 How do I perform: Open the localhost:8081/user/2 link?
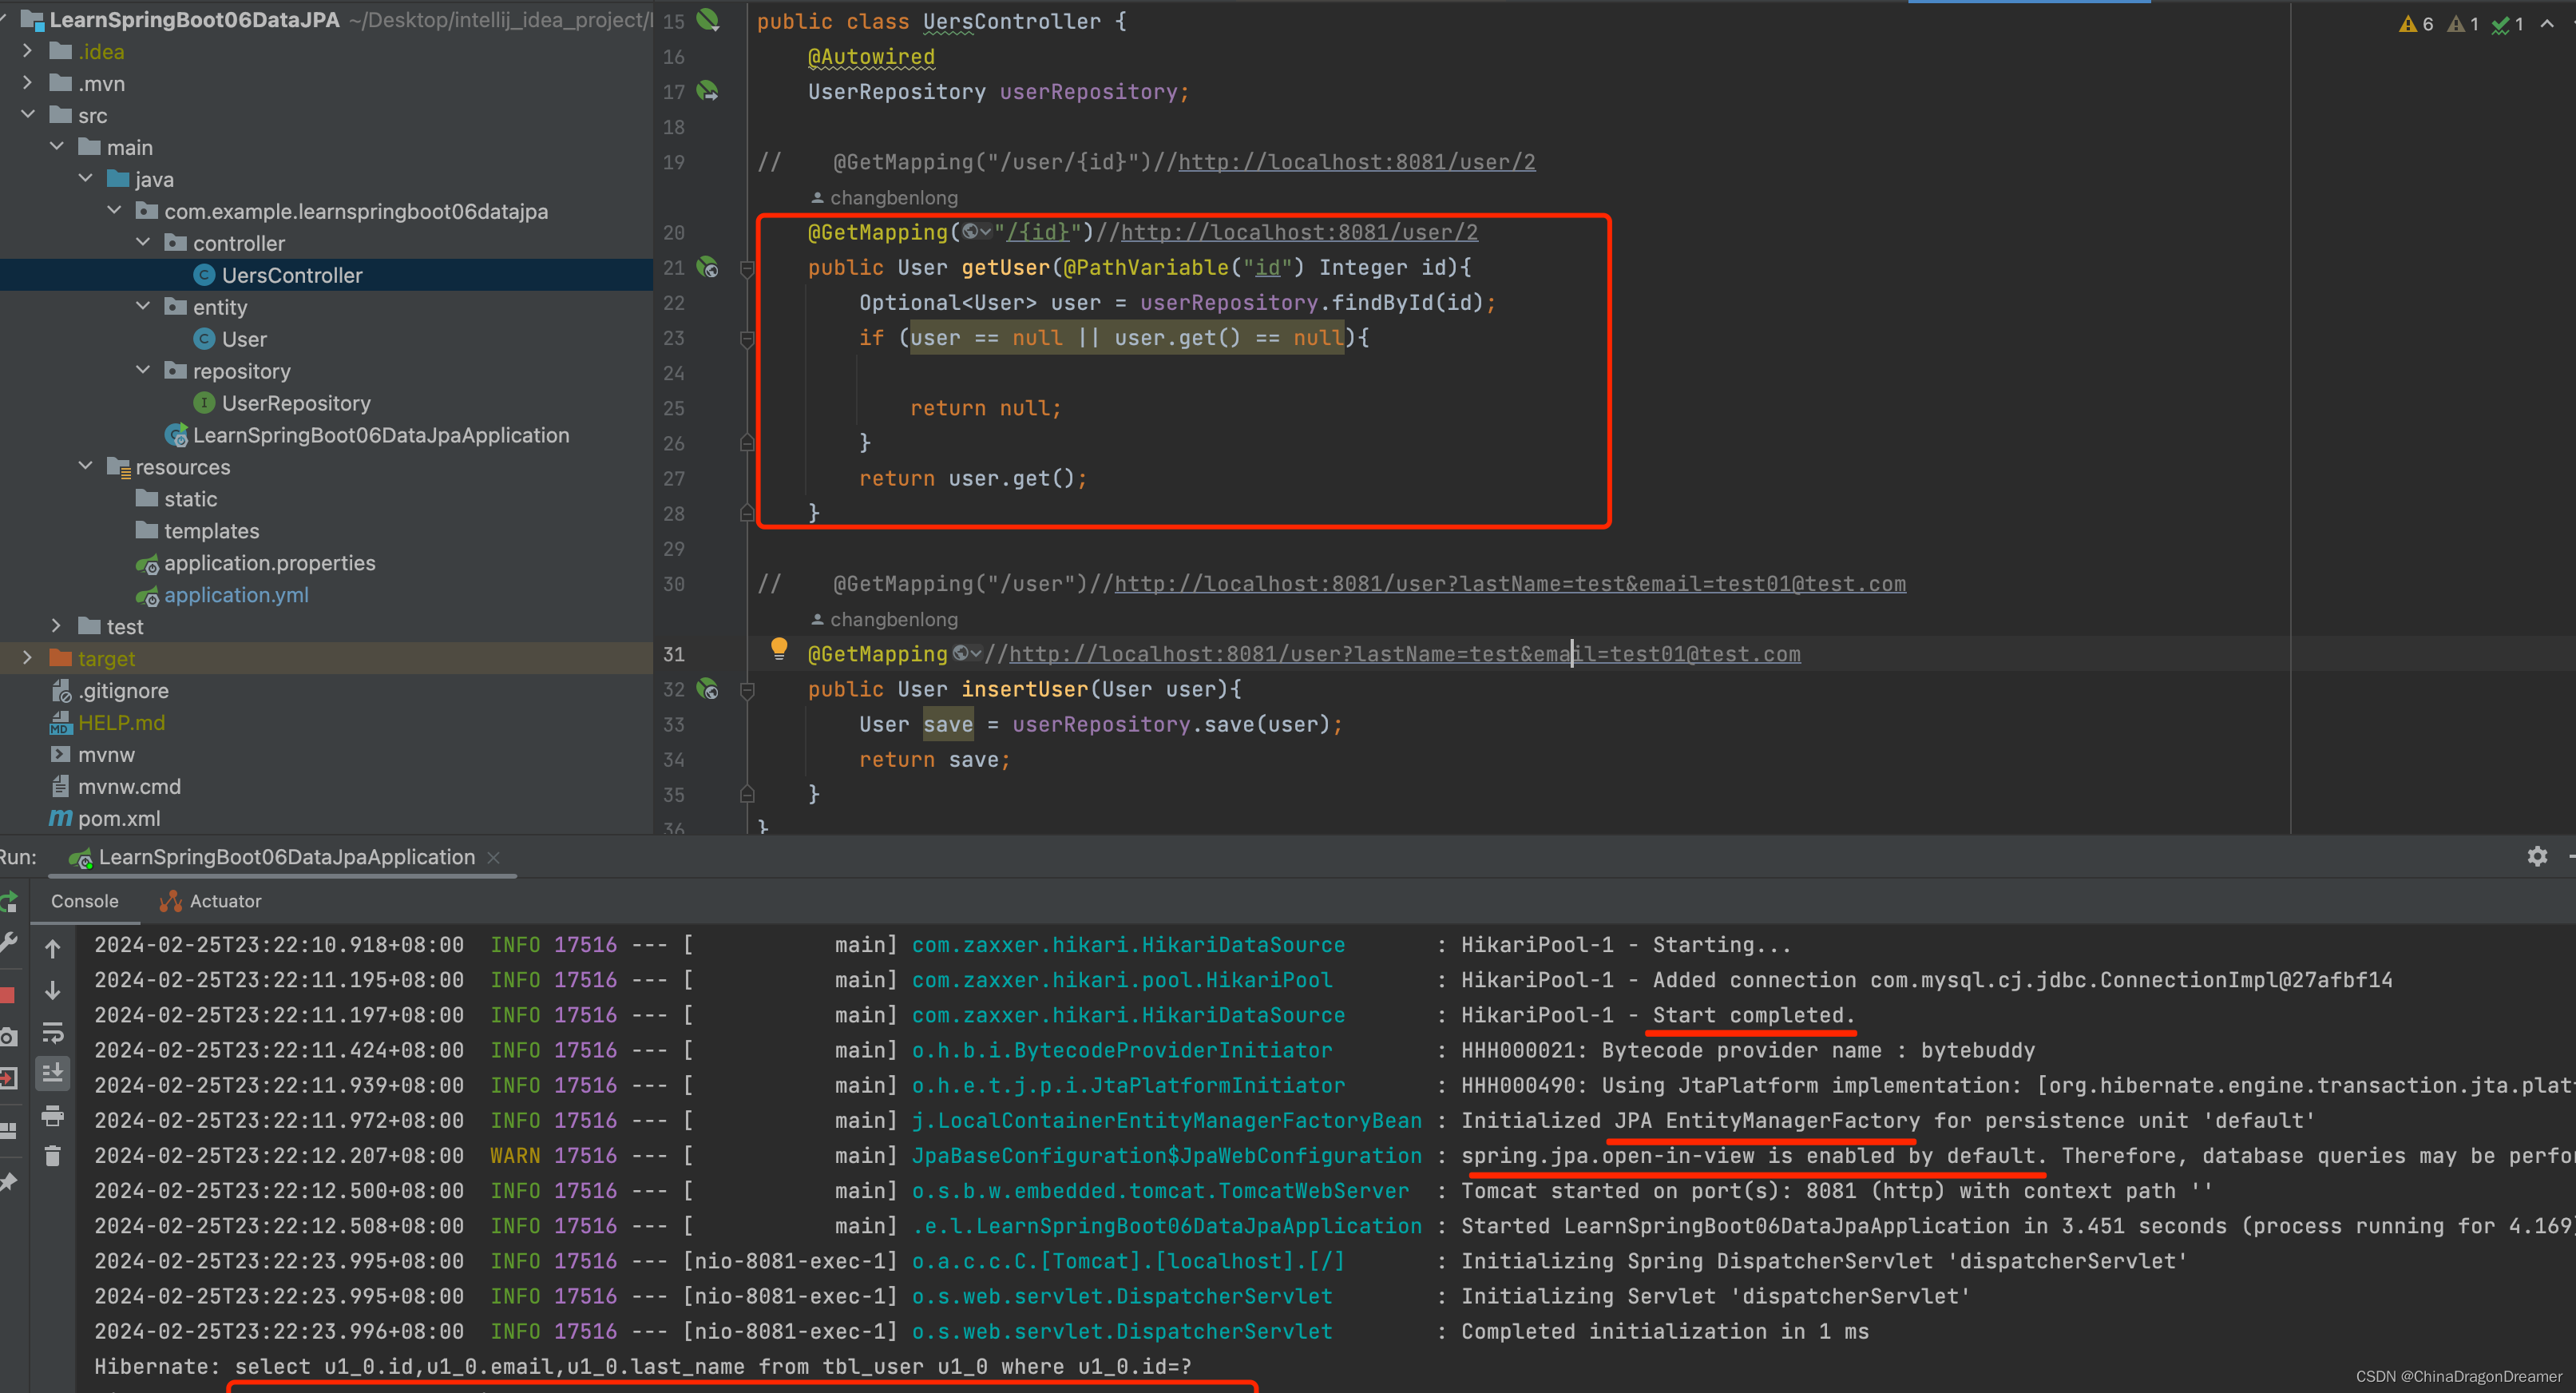pos(1300,231)
